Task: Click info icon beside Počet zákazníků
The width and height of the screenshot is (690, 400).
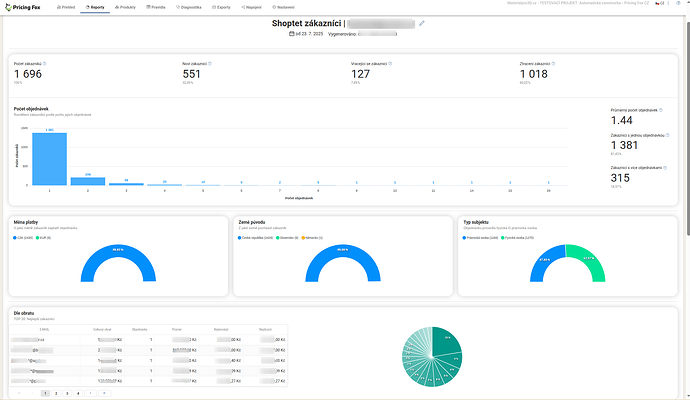Action: [x=45, y=63]
